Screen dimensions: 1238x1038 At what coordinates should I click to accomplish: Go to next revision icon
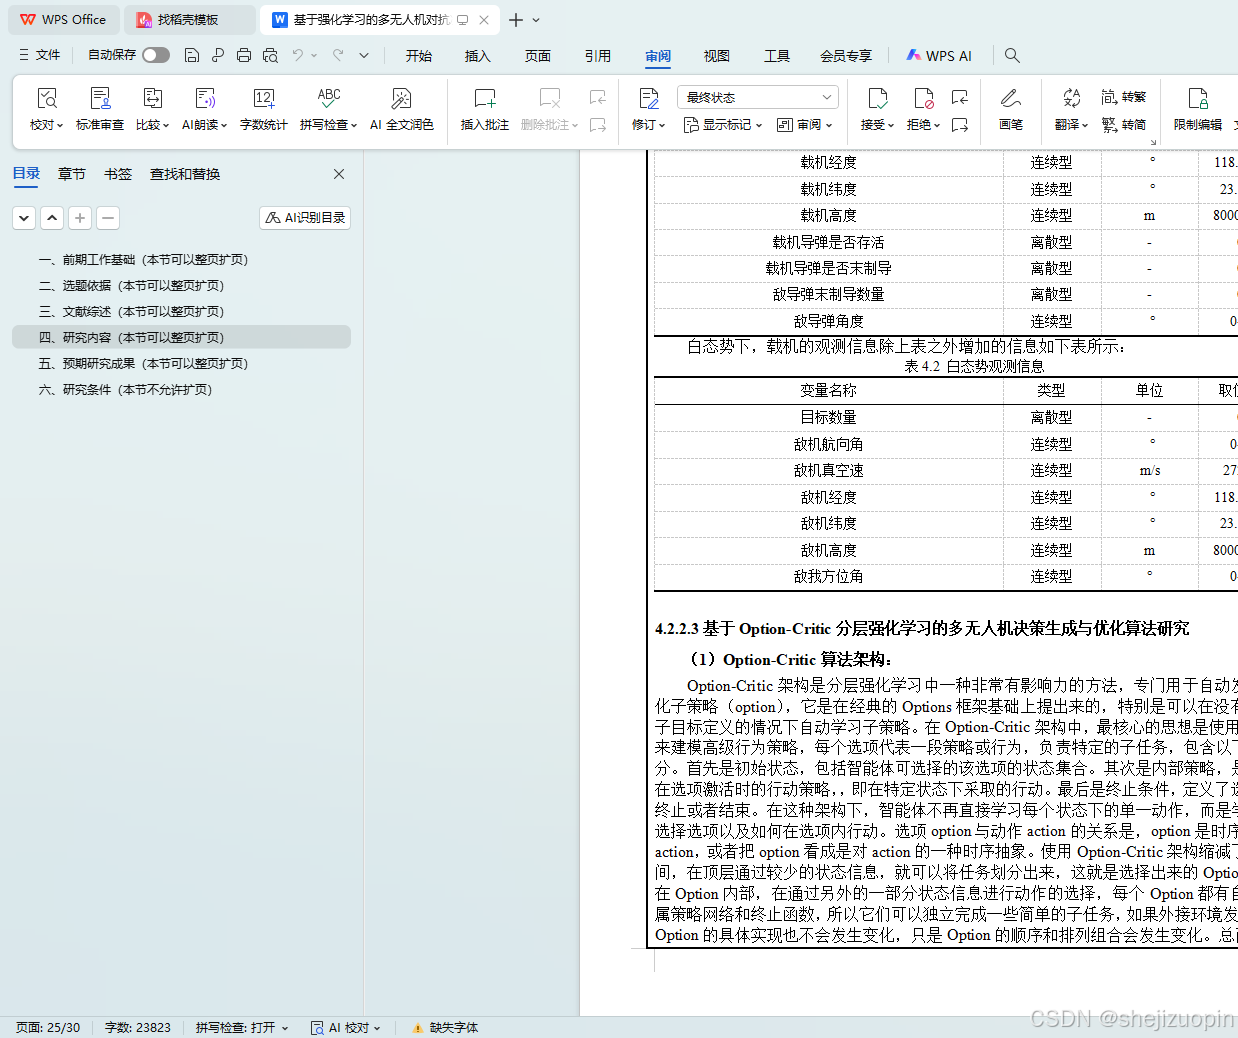[960, 125]
